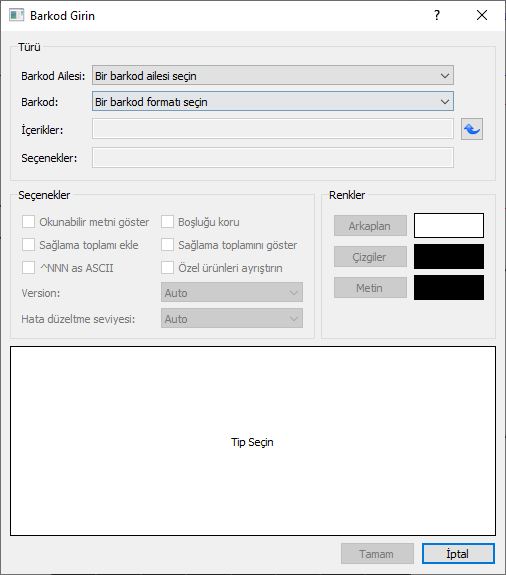This screenshot has height=575, width=506.
Task: Open the Version dropdown
Action: [x=232, y=293]
